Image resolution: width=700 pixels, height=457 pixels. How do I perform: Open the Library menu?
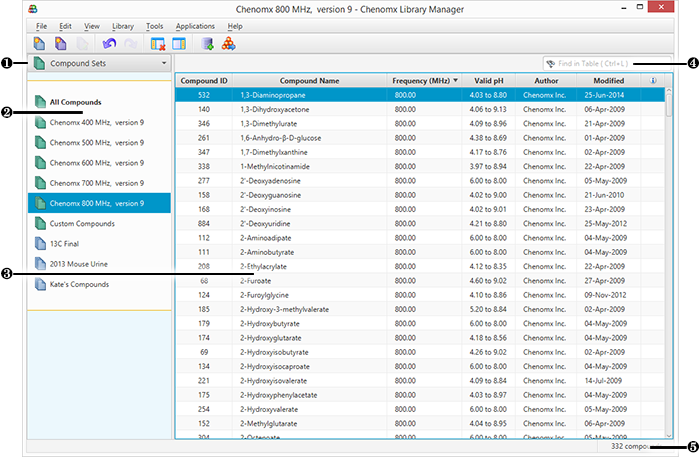point(123,25)
